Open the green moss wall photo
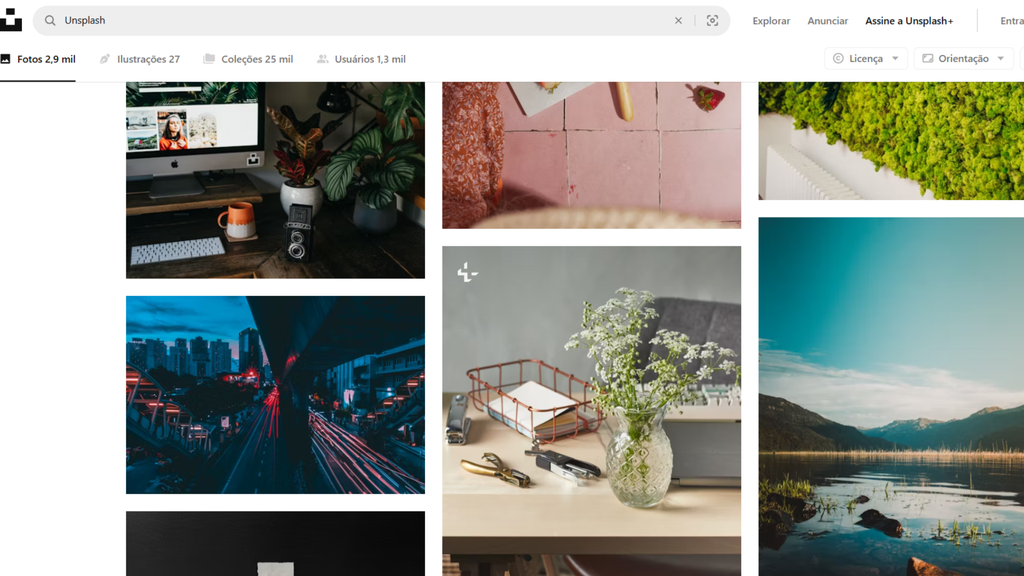This screenshot has height=576, width=1024. coord(891,141)
